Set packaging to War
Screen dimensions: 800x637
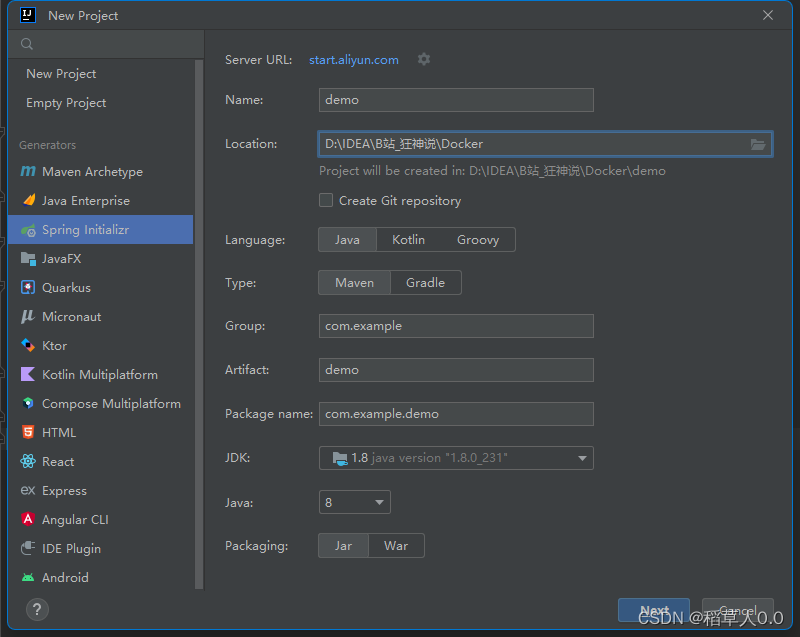coord(396,546)
